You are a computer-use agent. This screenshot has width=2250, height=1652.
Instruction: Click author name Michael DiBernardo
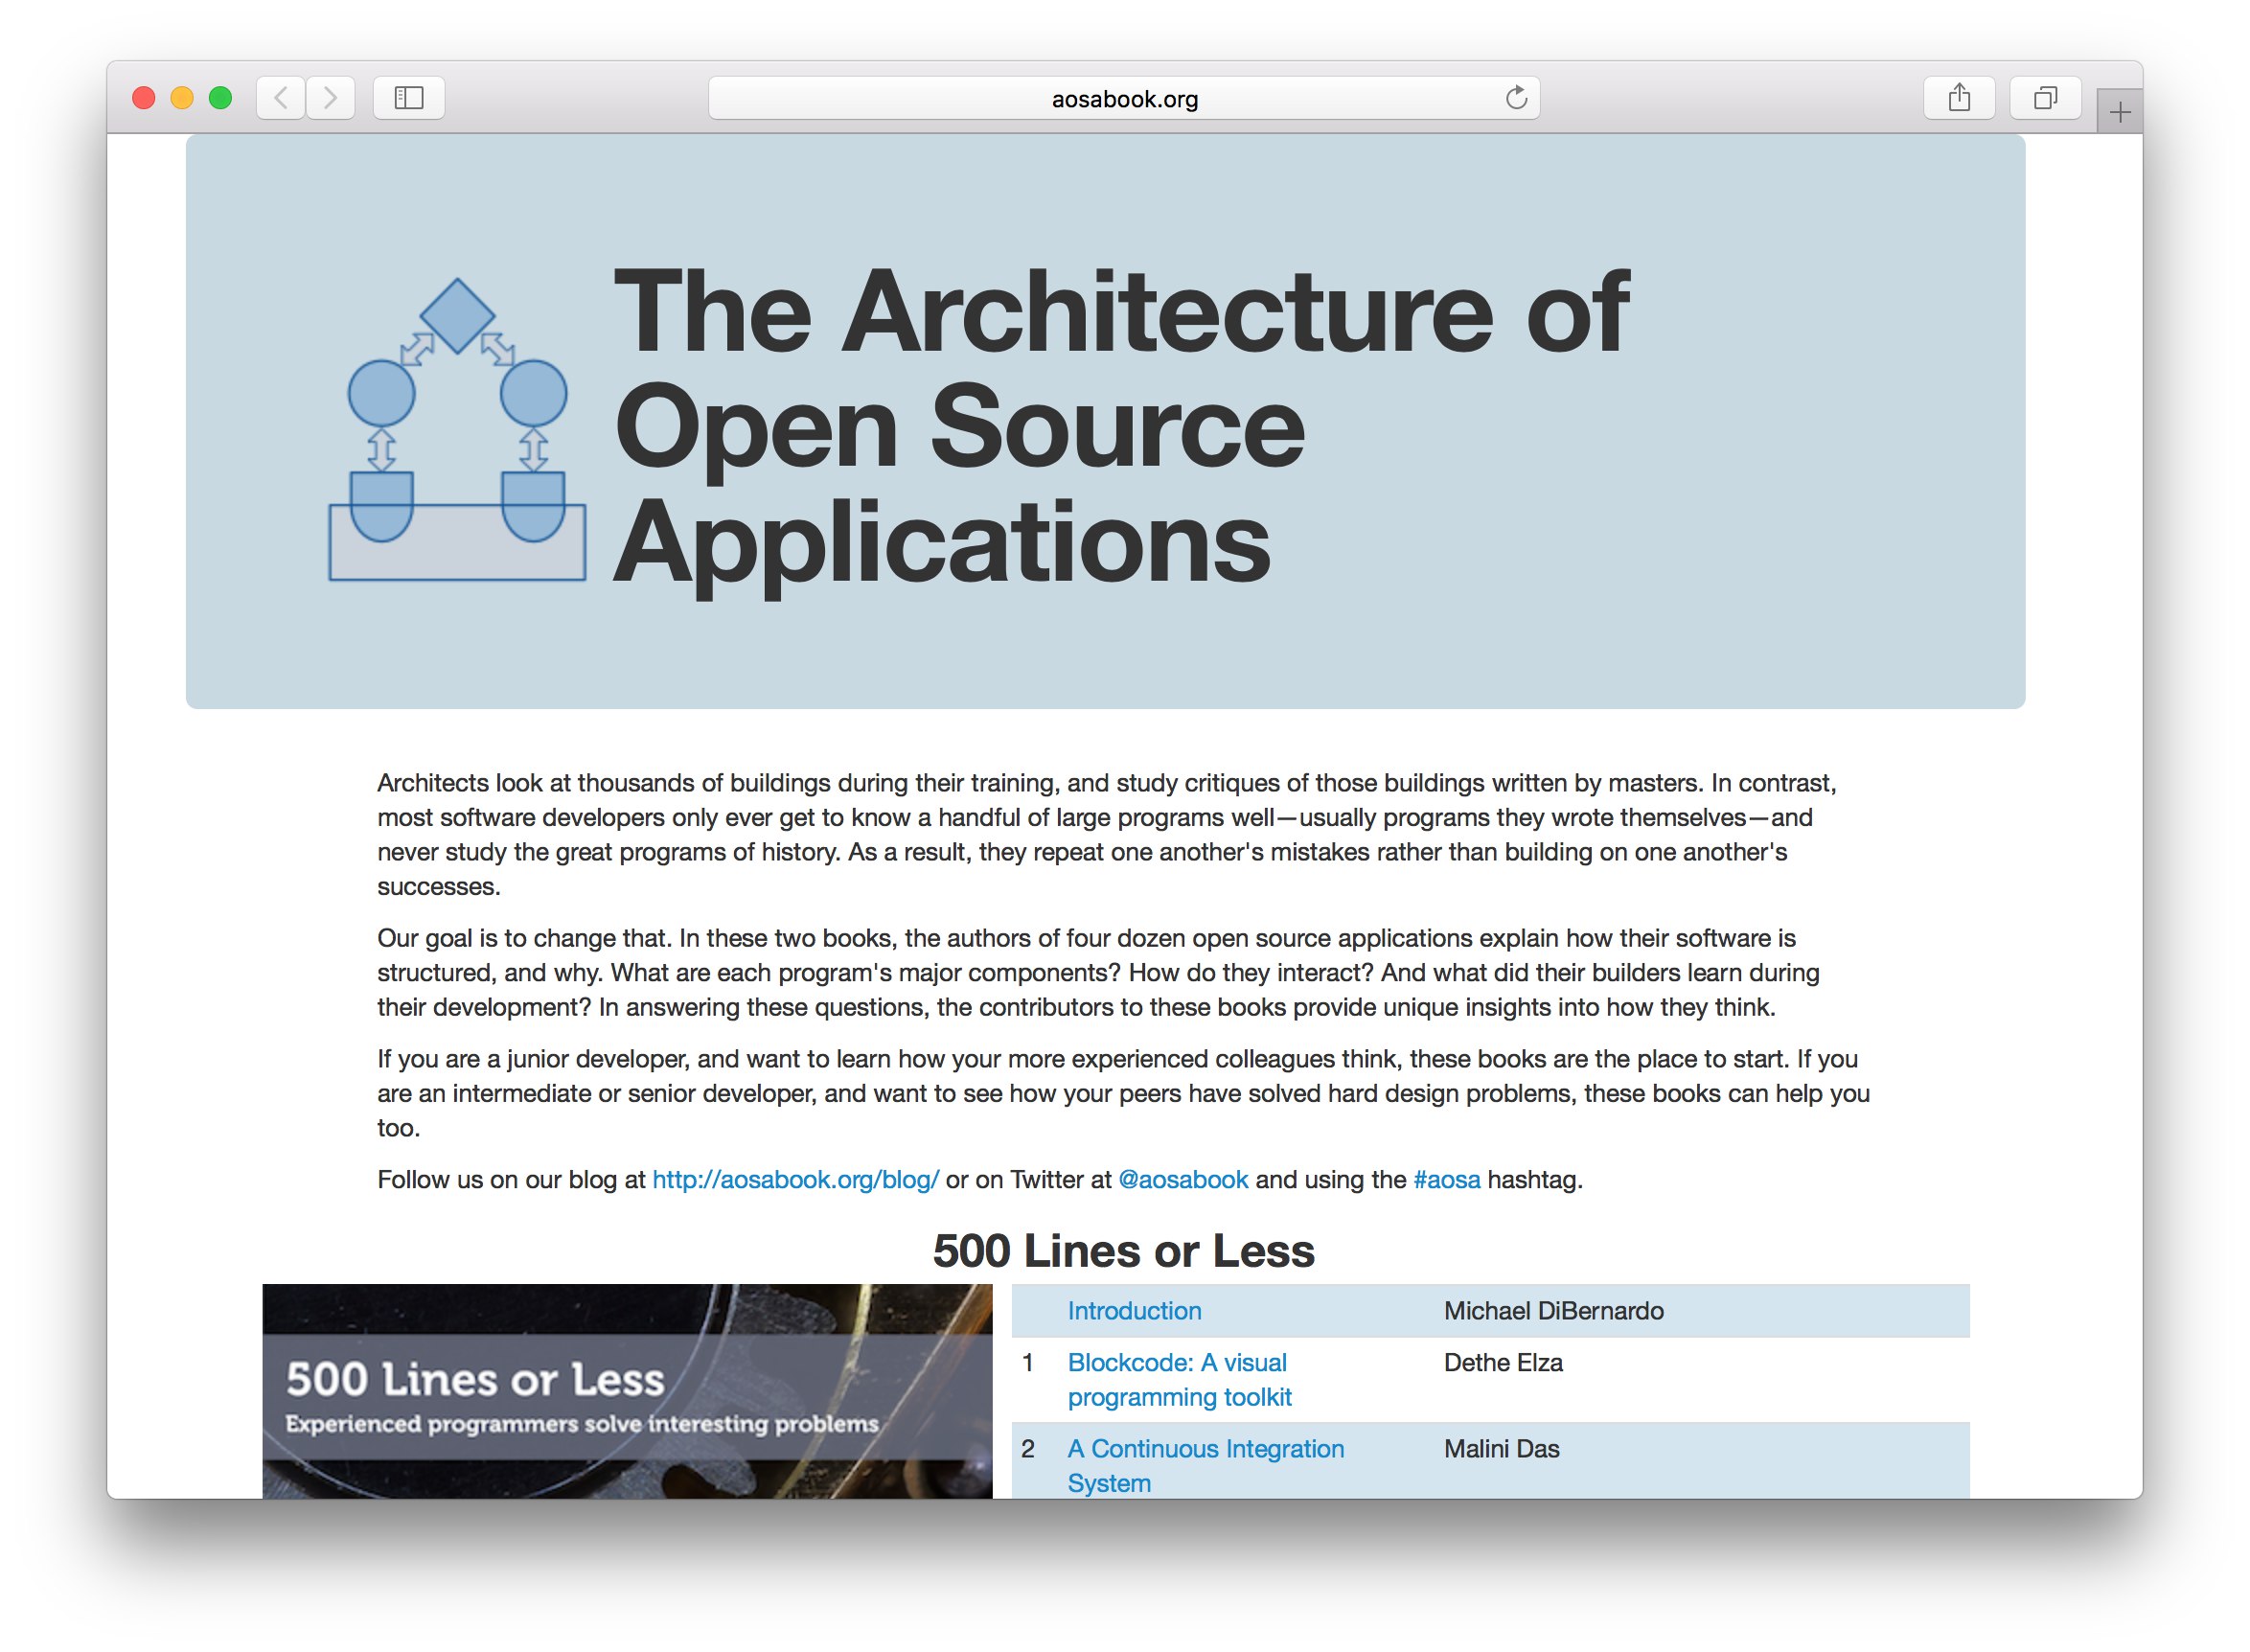1554,1311
